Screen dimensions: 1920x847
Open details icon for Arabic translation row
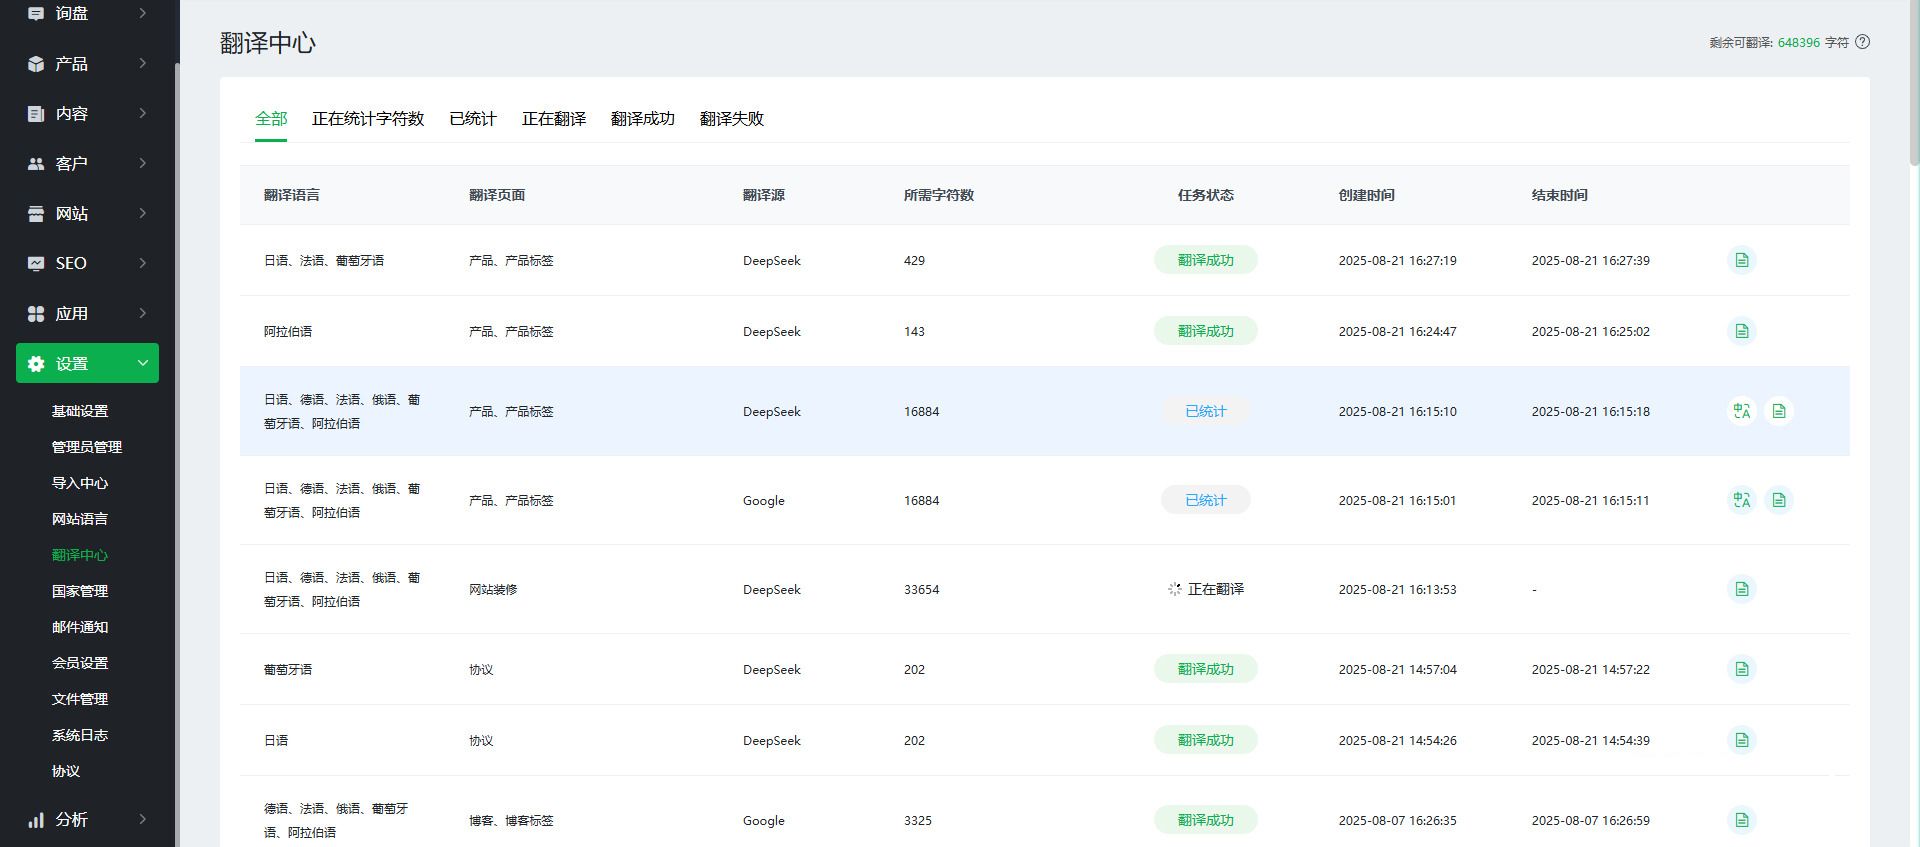tap(1742, 331)
